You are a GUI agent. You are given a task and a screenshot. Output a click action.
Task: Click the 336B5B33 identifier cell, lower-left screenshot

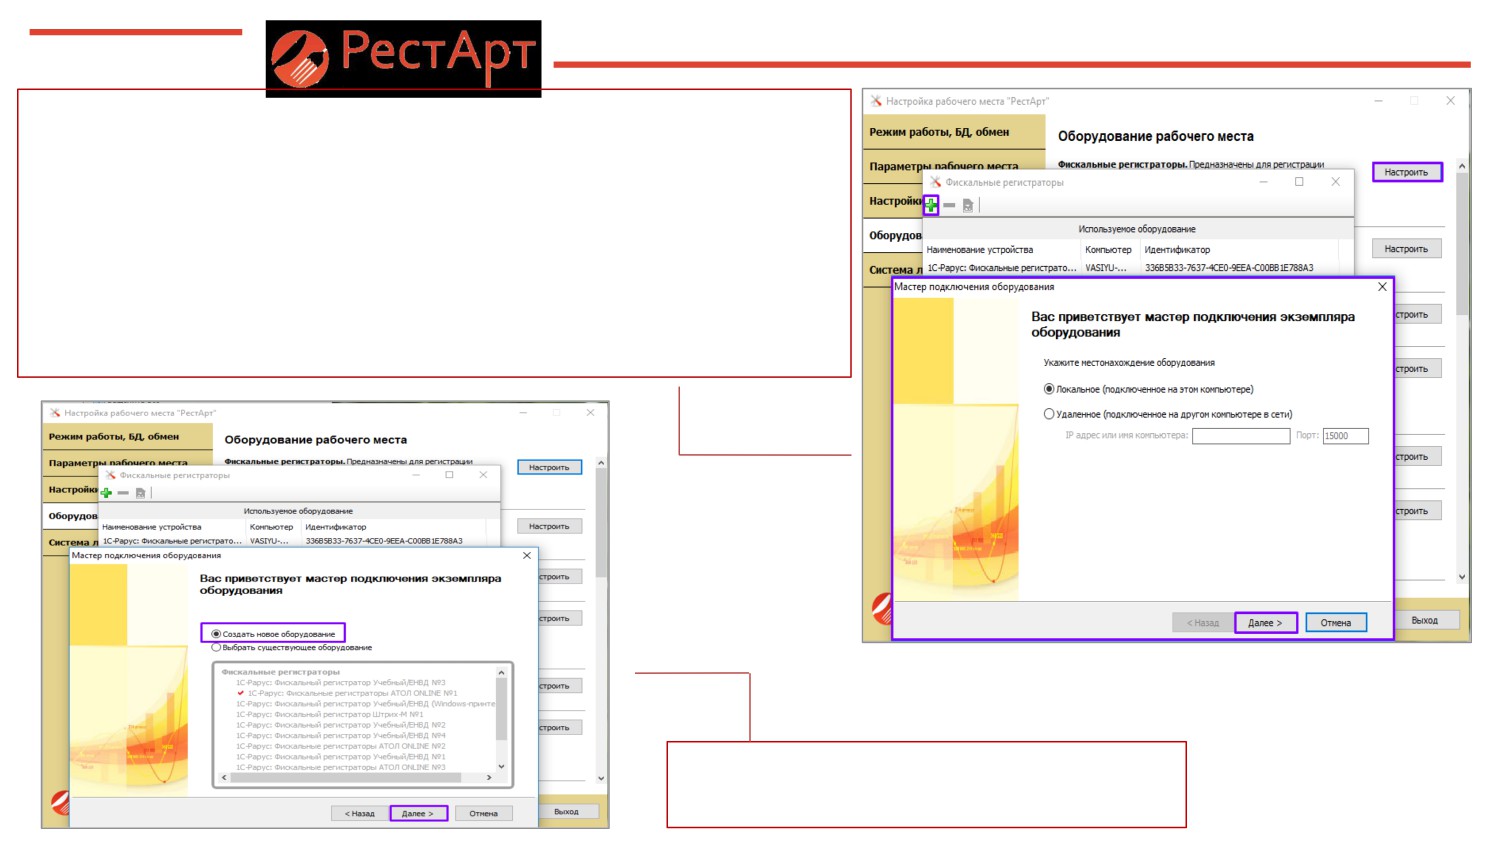point(384,541)
